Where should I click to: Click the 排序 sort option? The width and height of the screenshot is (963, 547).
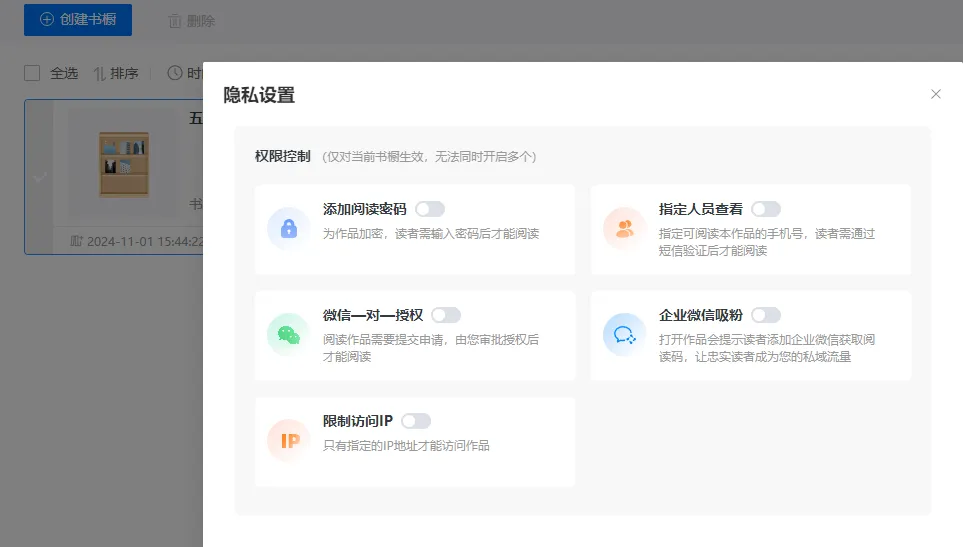115,74
